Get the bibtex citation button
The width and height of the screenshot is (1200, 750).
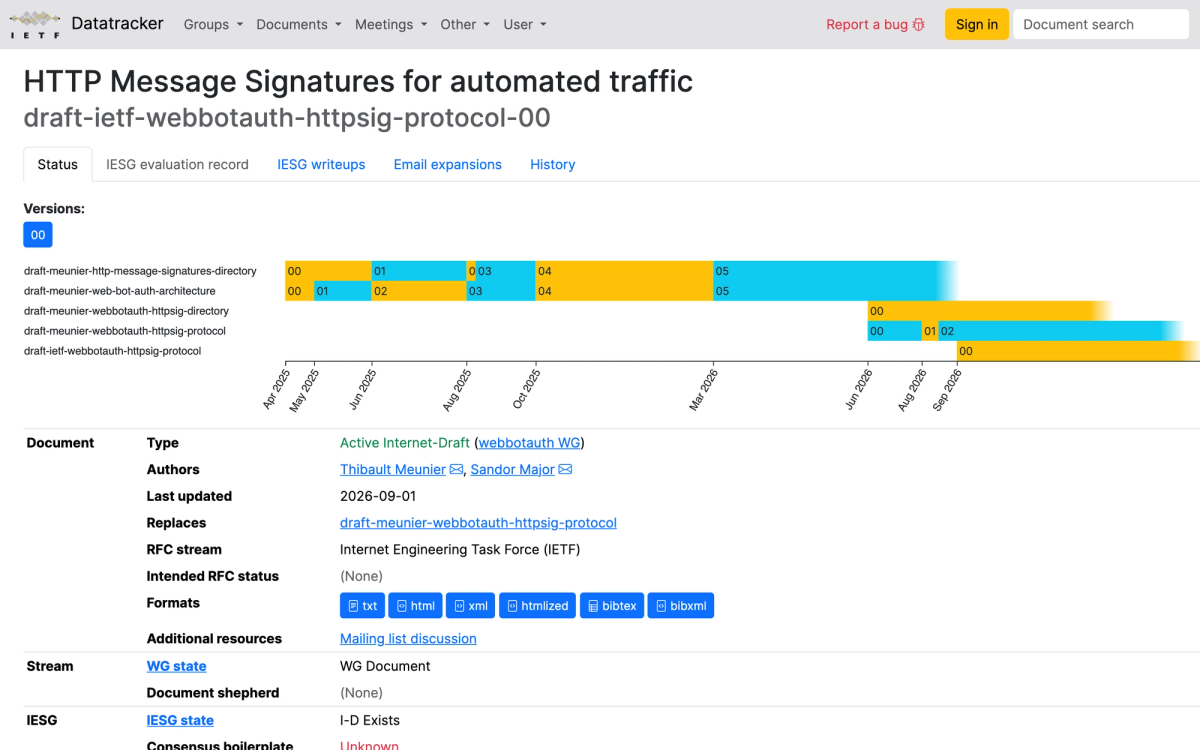[x=612, y=606]
